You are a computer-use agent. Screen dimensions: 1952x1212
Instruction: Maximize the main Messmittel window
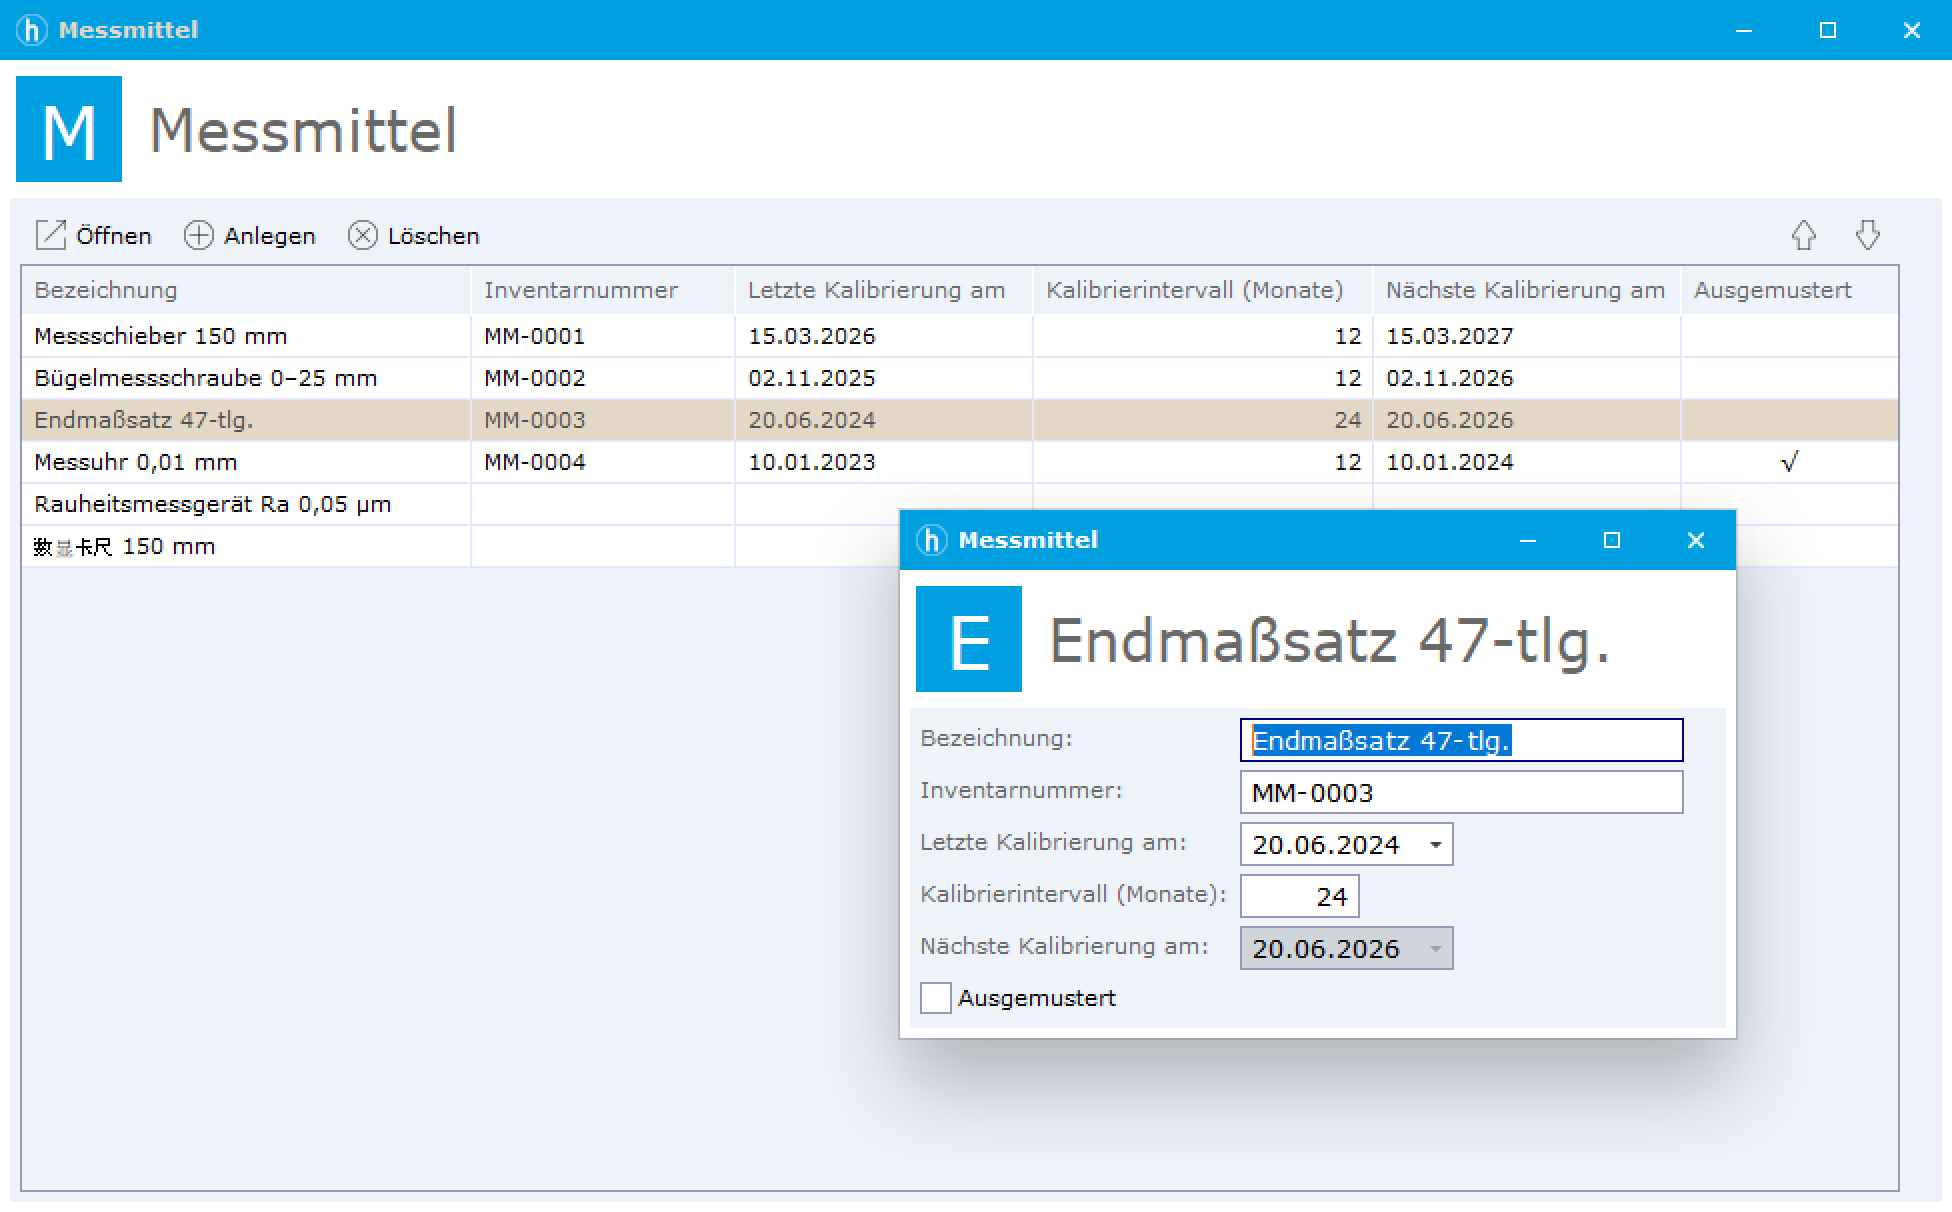point(1827,30)
